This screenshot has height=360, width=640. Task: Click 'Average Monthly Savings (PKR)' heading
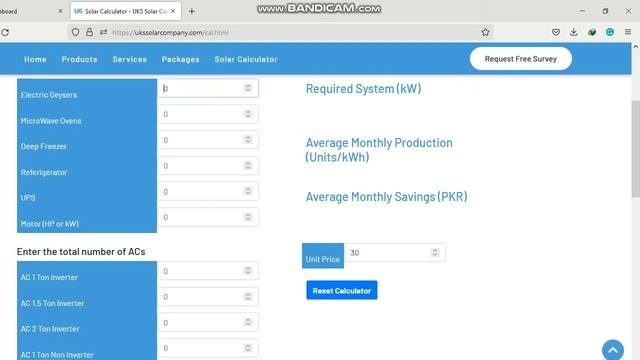coord(387,197)
